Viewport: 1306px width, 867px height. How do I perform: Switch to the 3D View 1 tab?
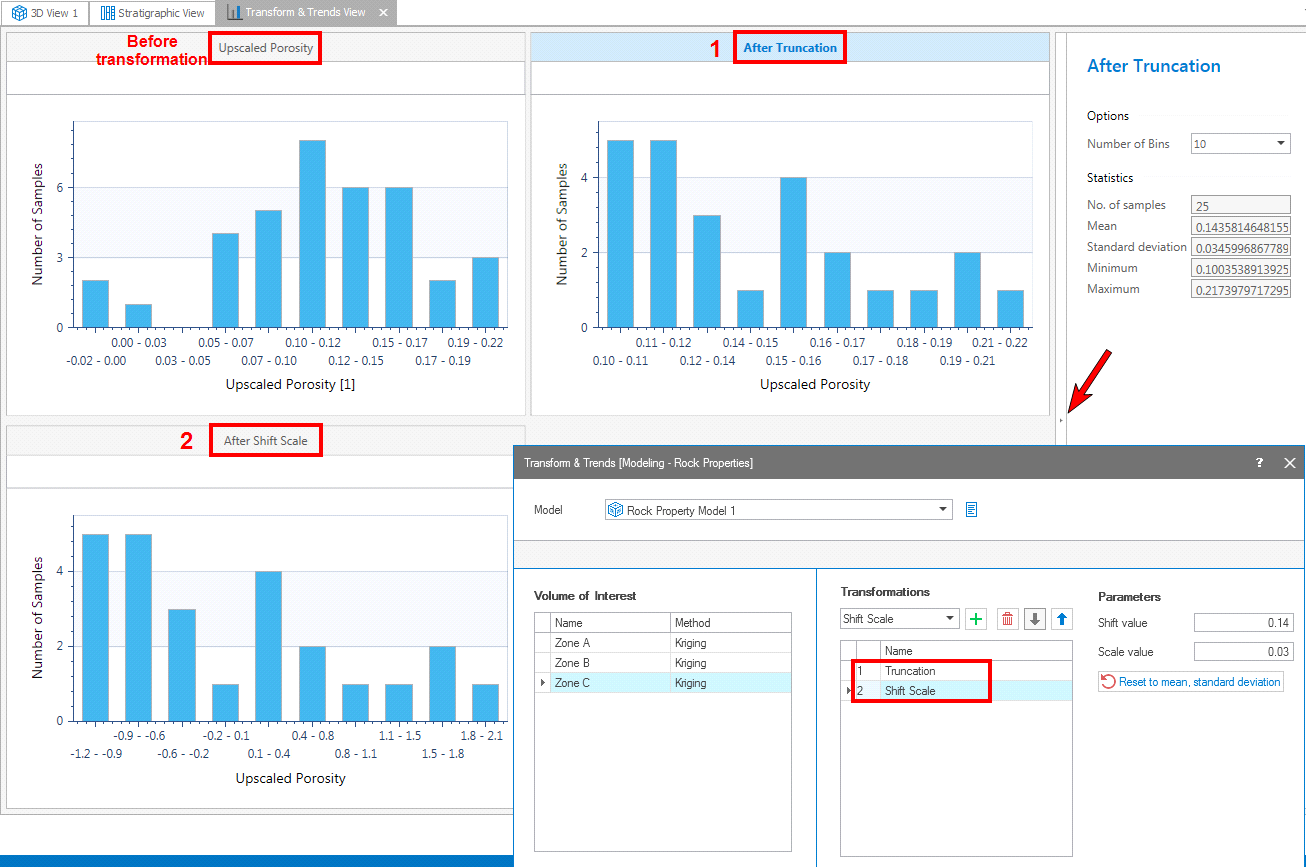coord(45,13)
